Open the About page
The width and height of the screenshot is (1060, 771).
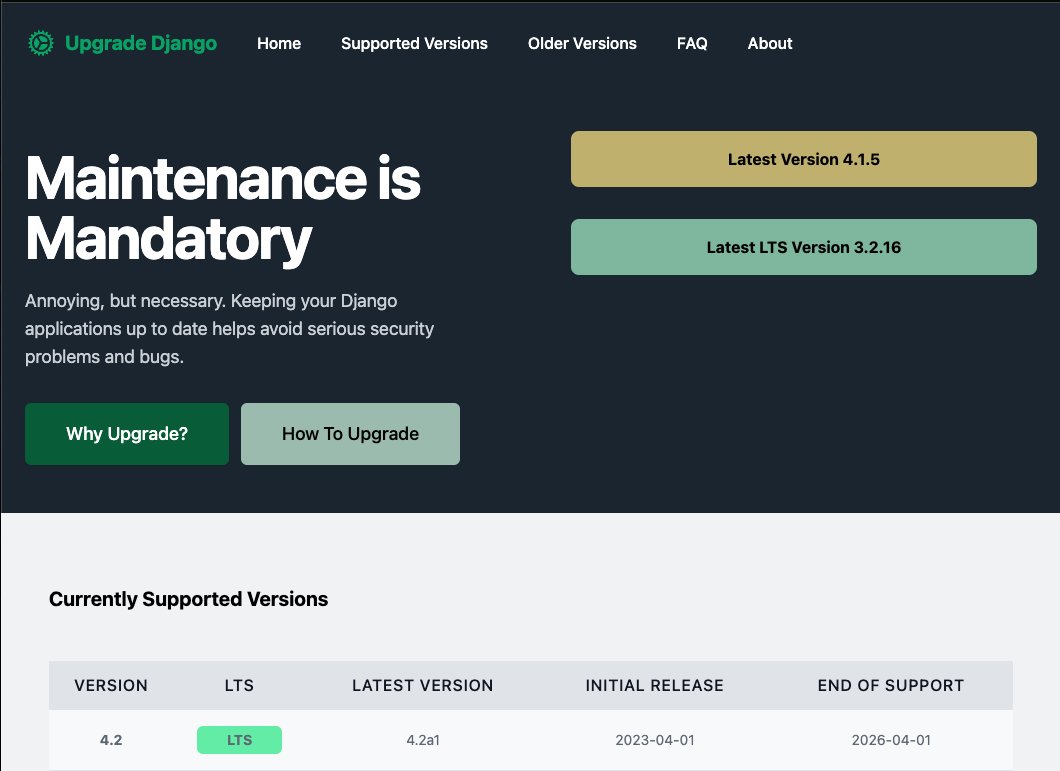tap(769, 43)
